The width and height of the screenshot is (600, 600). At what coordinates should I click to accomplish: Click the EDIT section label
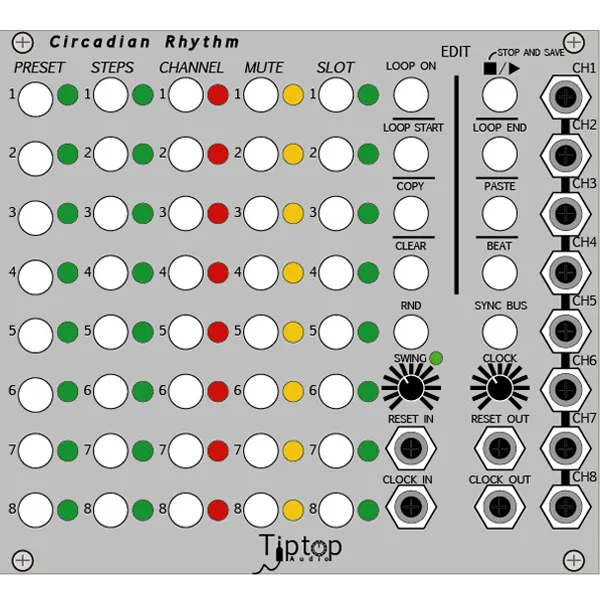[455, 52]
